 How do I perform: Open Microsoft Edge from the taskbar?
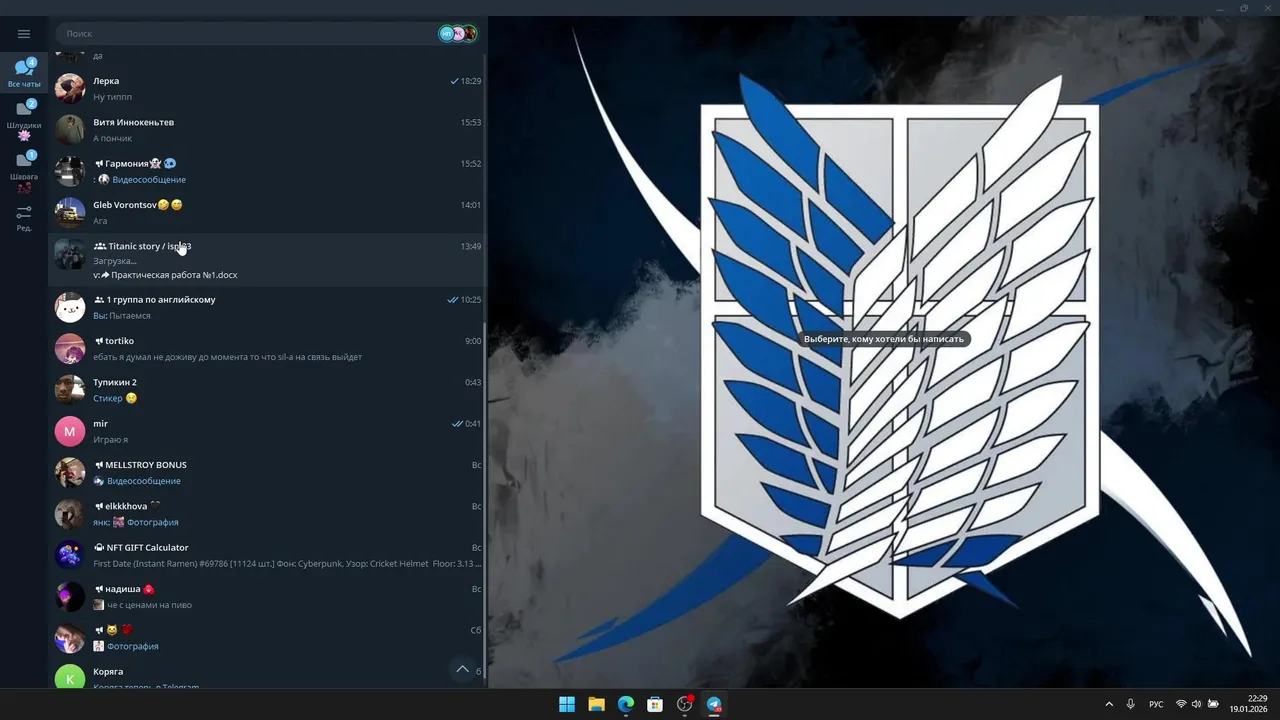tap(626, 704)
